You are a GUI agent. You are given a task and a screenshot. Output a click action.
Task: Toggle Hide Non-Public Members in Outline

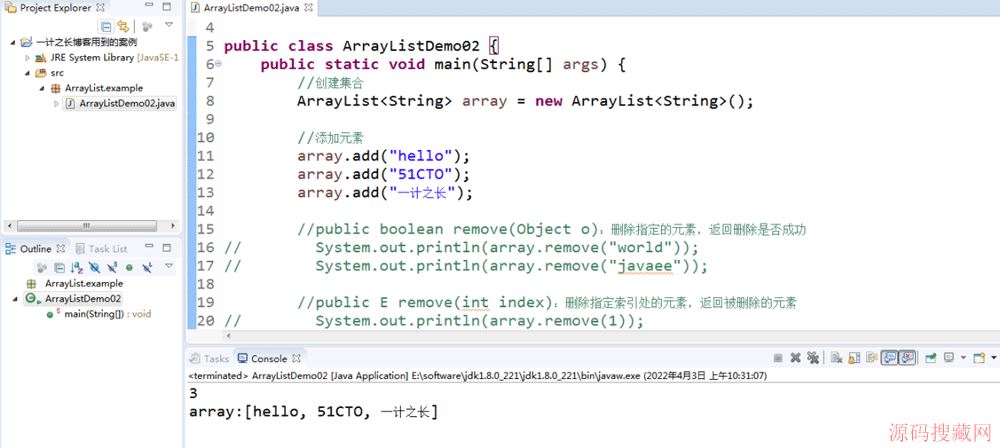point(129,267)
